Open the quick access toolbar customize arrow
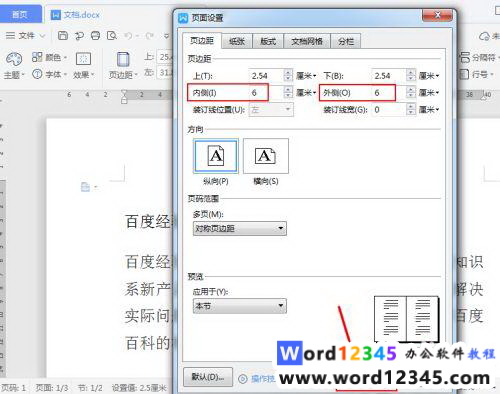 point(166,36)
